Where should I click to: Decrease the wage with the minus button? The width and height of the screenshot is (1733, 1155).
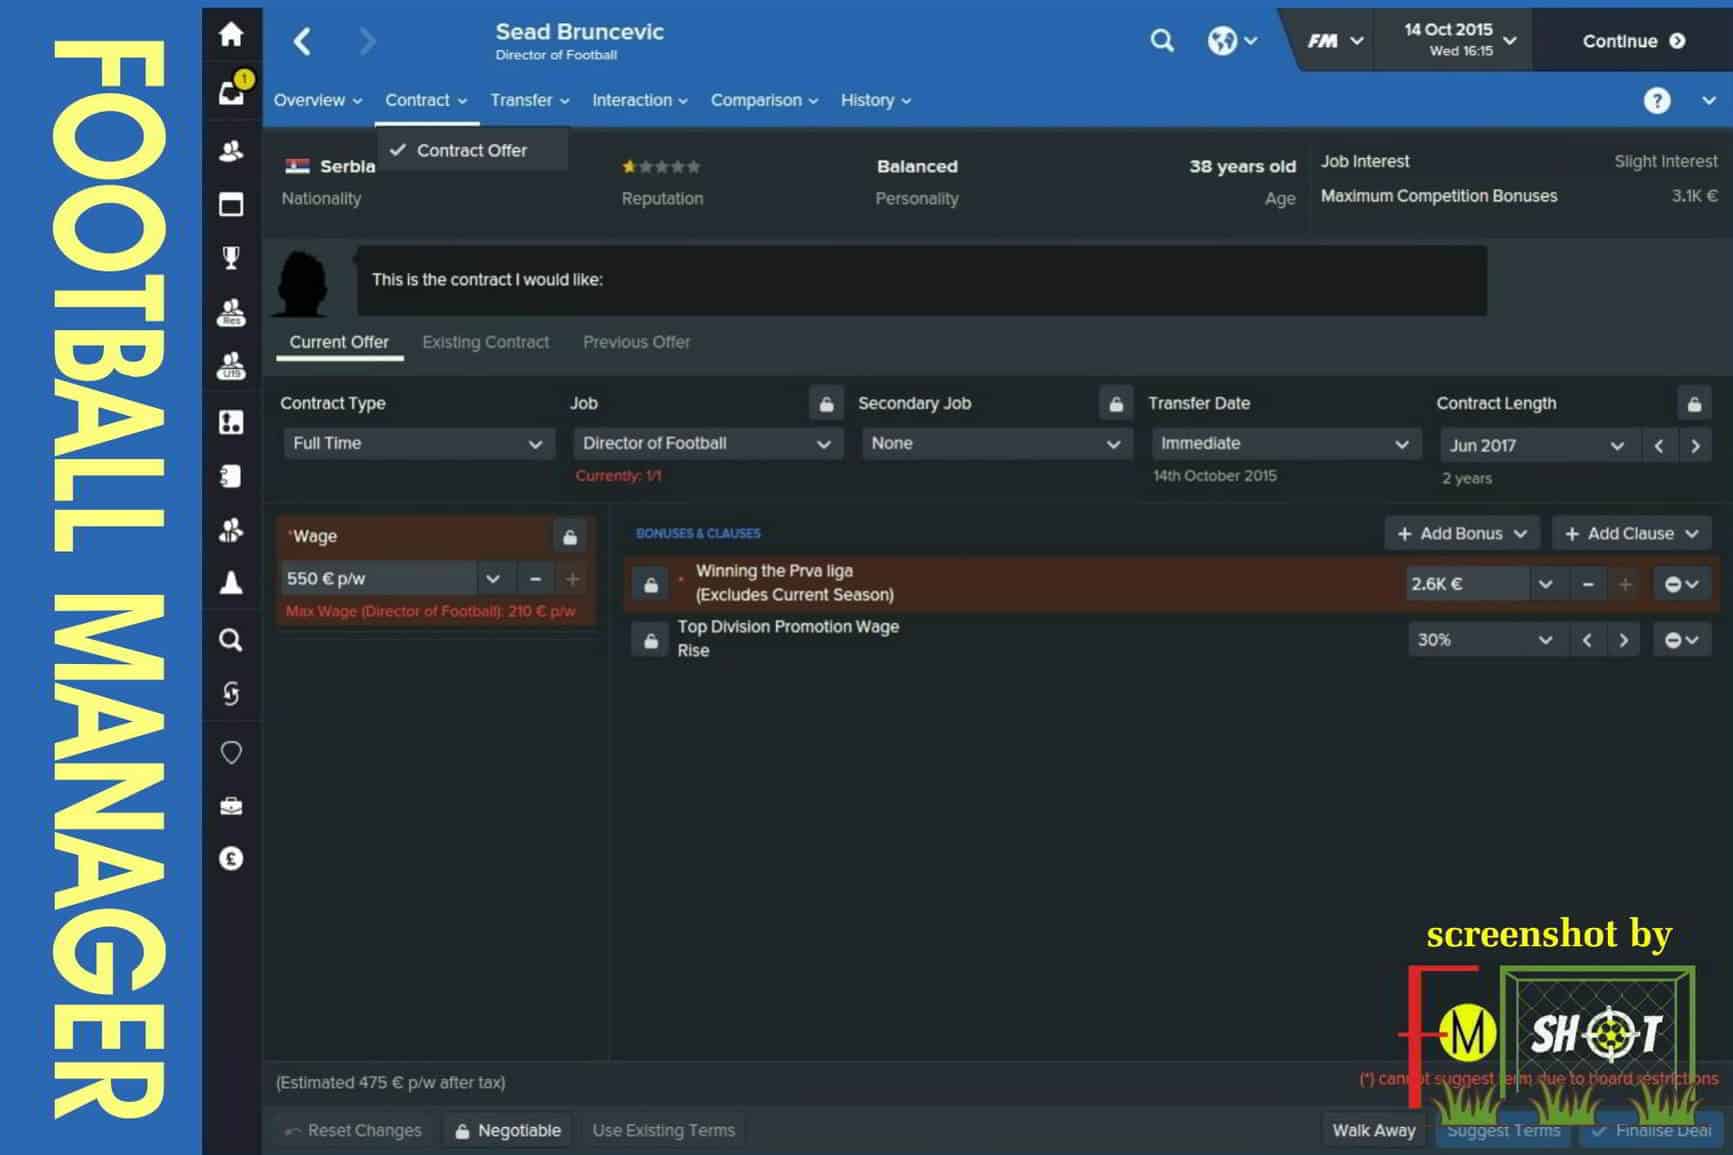(535, 580)
